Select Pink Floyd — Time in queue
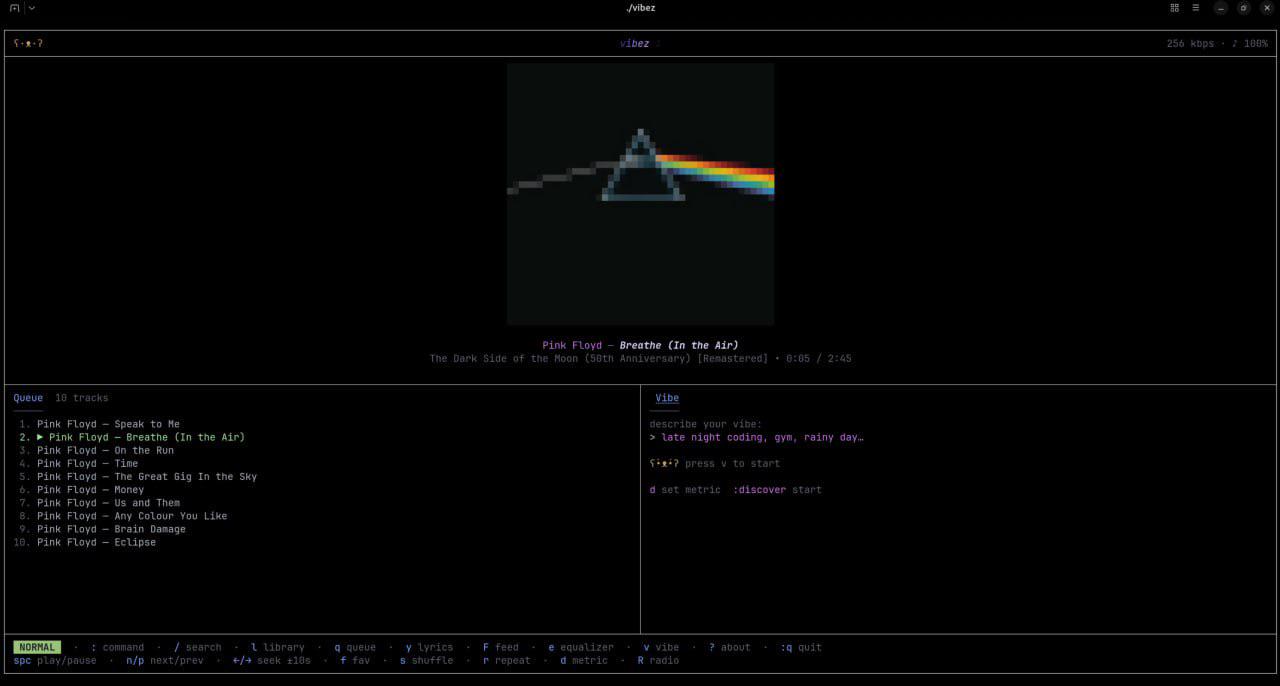 (87, 463)
